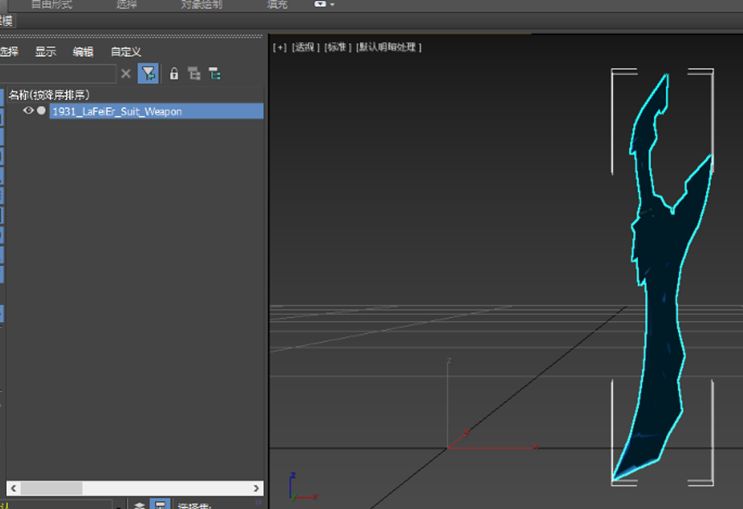743x509 pixels.
Task: Select the 1931_LaFeiEr_Suit_Weapon object entry
Action: (156, 111)
